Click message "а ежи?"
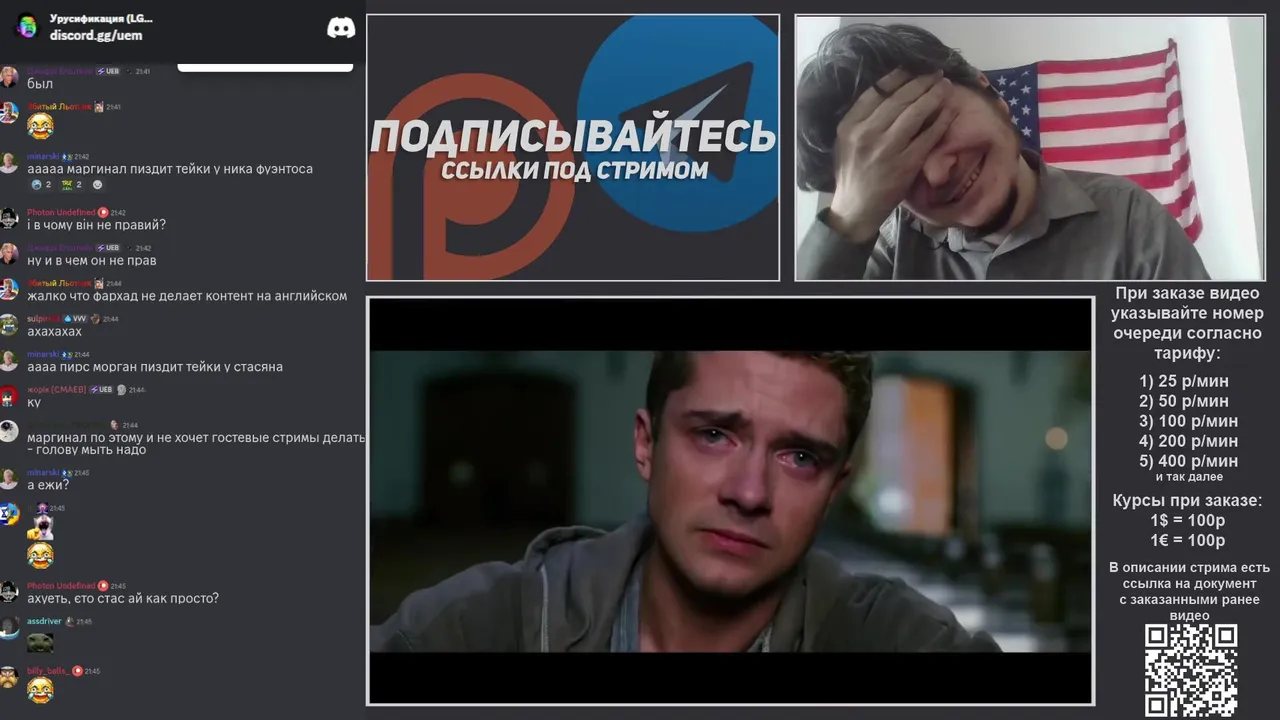The image size is (1280, 720). click(x=48, y=485)
